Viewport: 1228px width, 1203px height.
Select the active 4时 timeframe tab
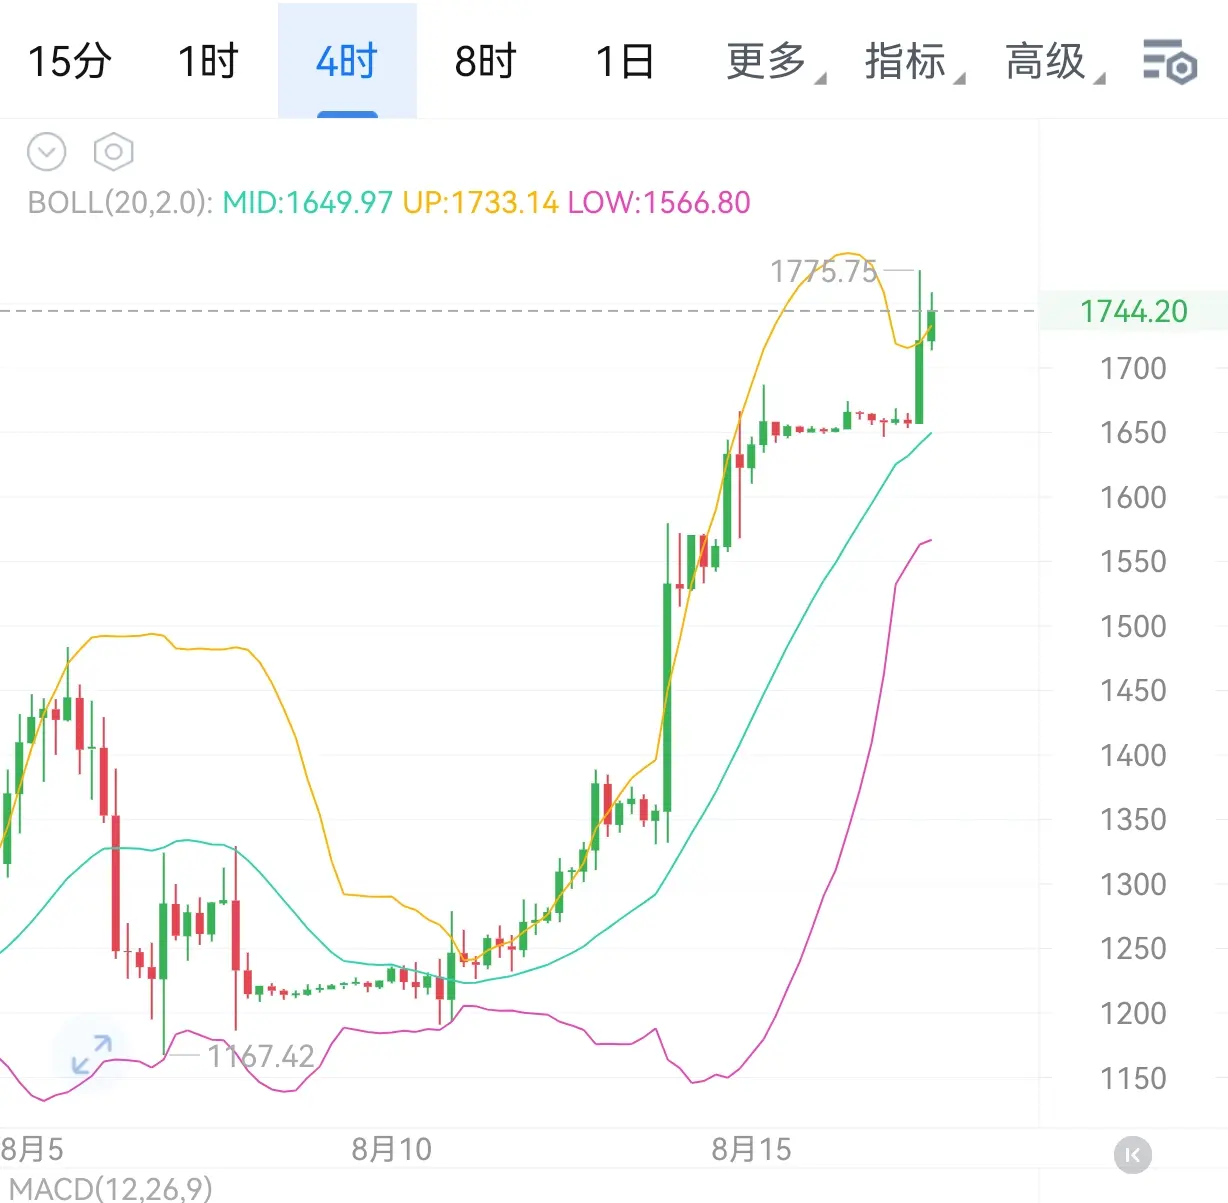click(347, 61)
